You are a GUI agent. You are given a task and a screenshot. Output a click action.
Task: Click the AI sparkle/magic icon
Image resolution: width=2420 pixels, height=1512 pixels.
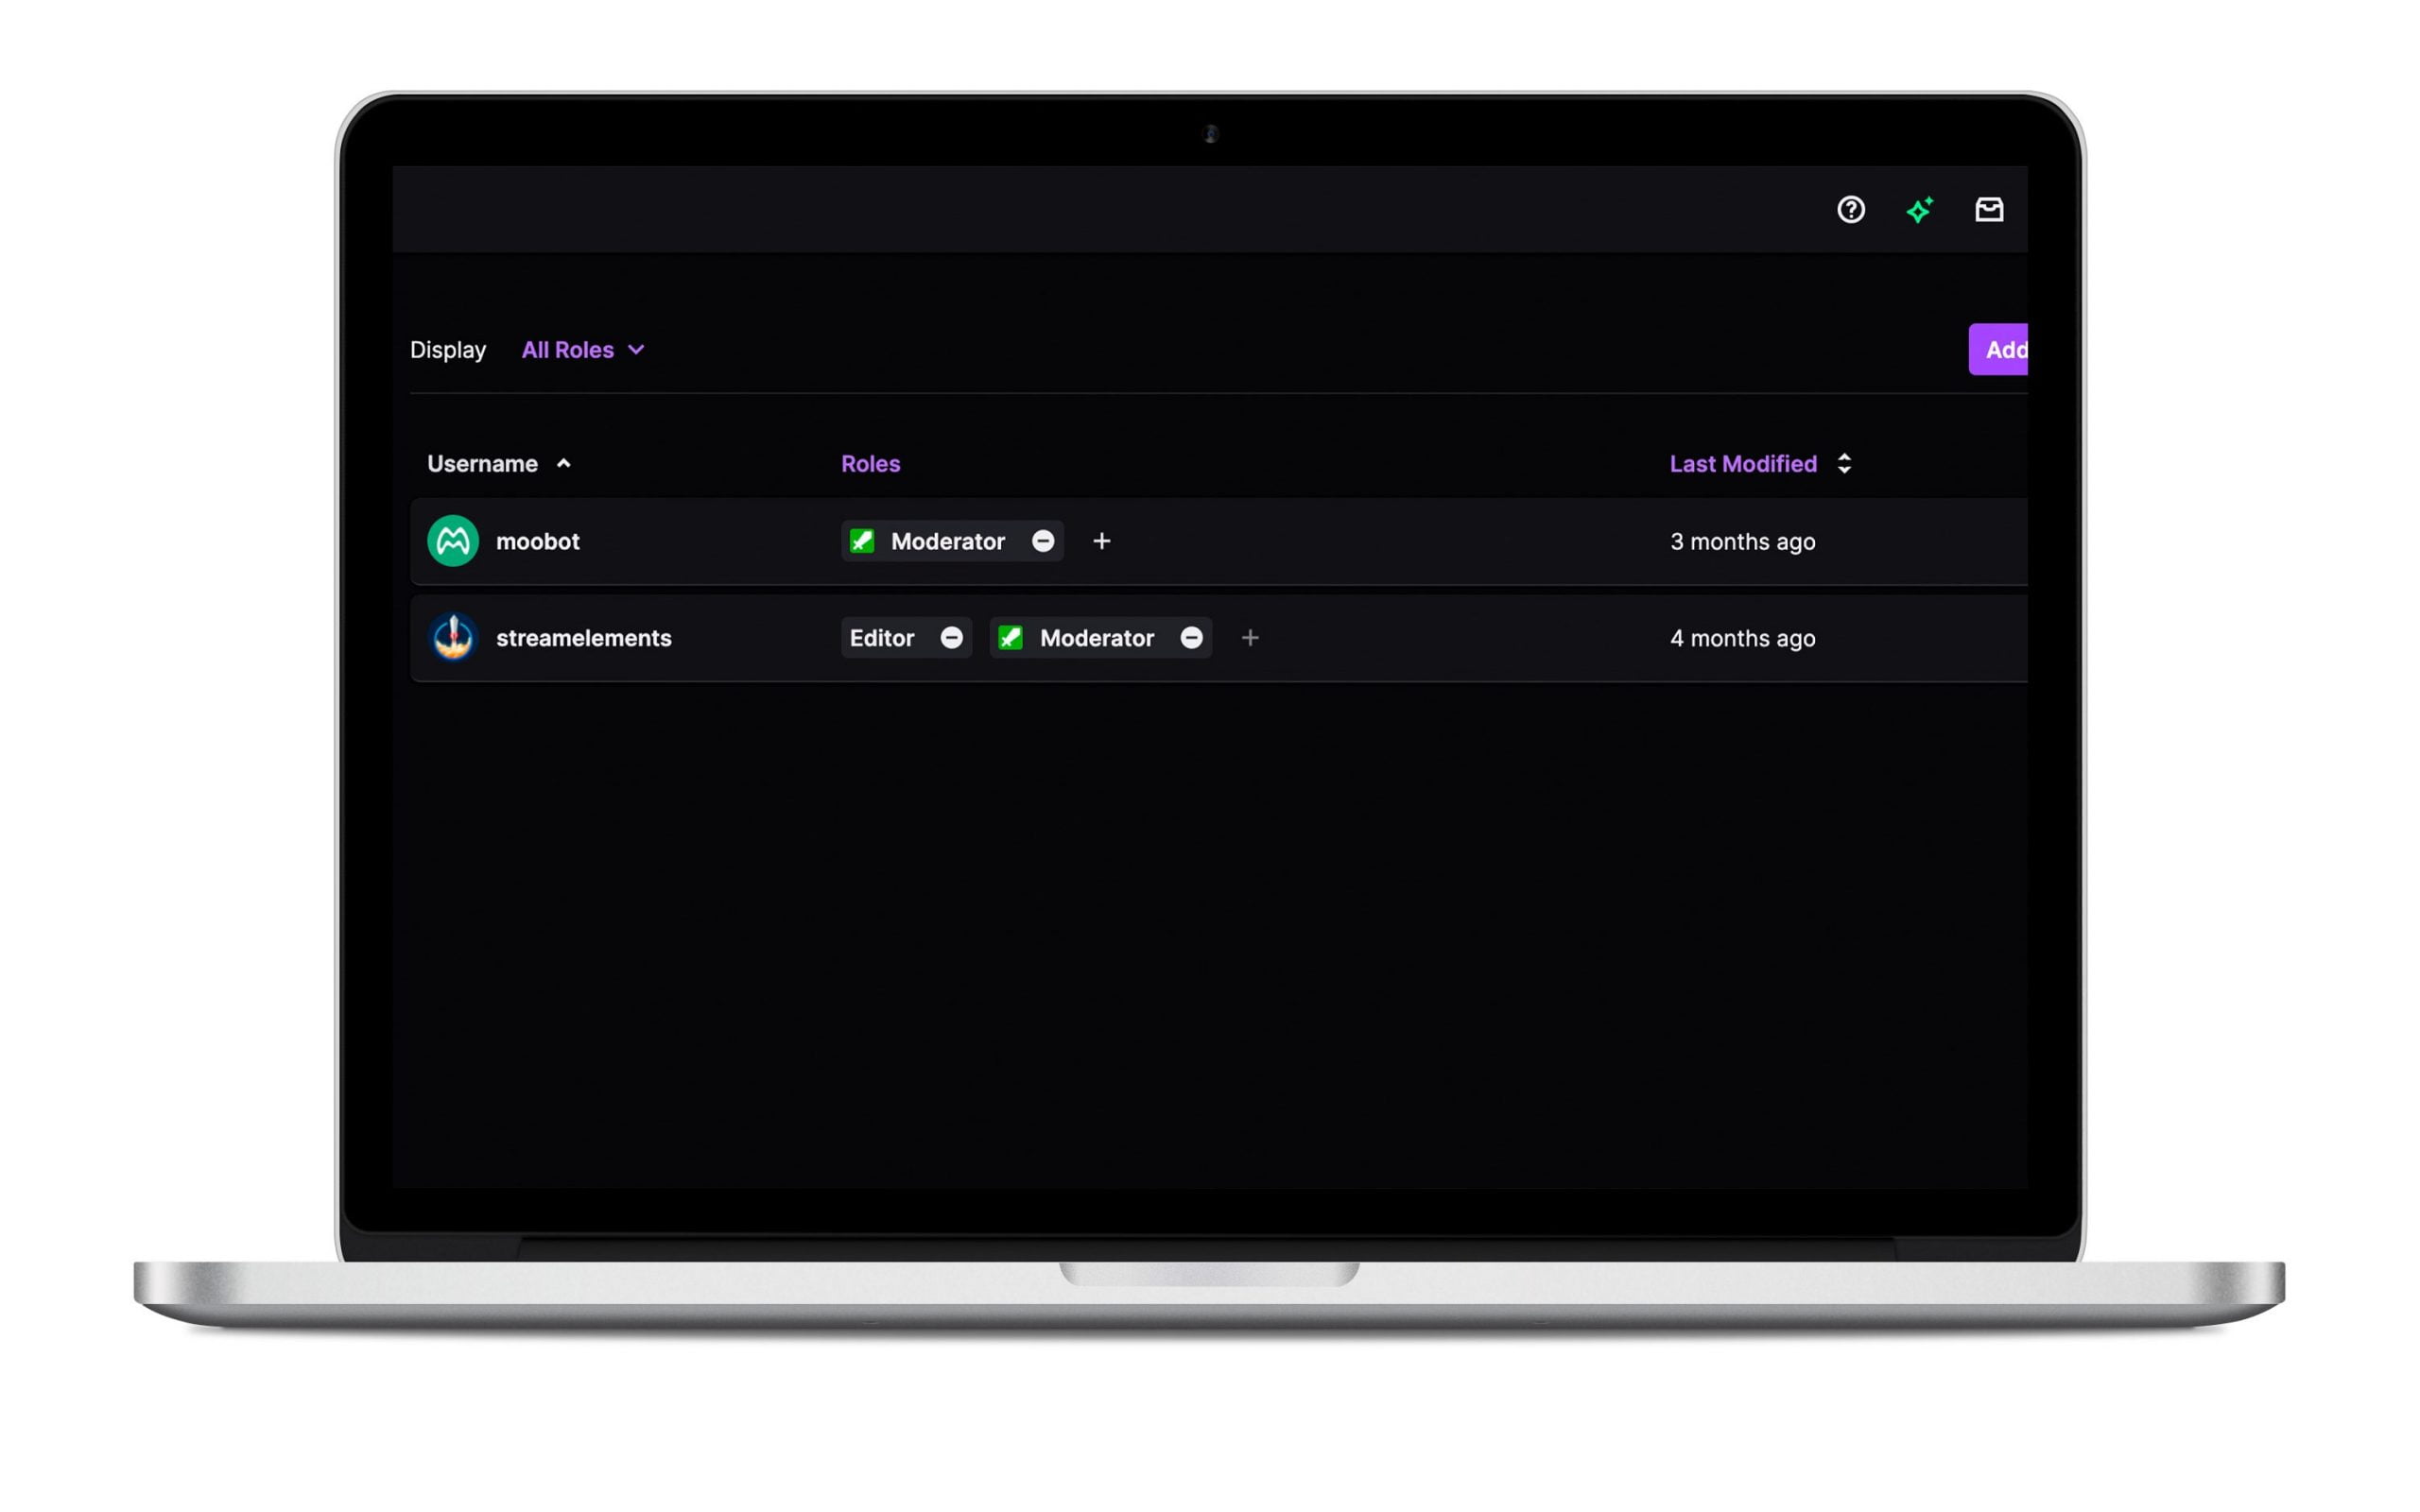coord(1920,207)
